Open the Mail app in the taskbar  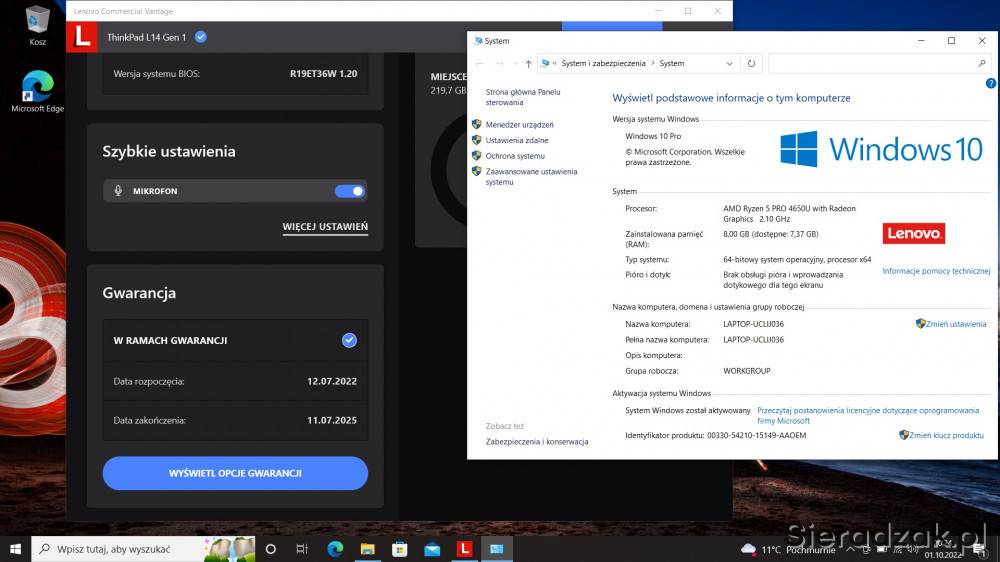point(432,549)
